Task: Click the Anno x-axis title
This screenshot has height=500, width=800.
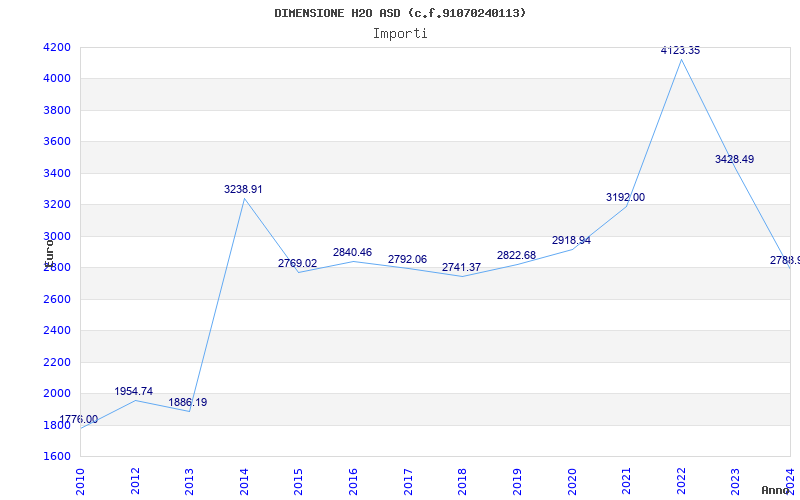Action: 775,490
